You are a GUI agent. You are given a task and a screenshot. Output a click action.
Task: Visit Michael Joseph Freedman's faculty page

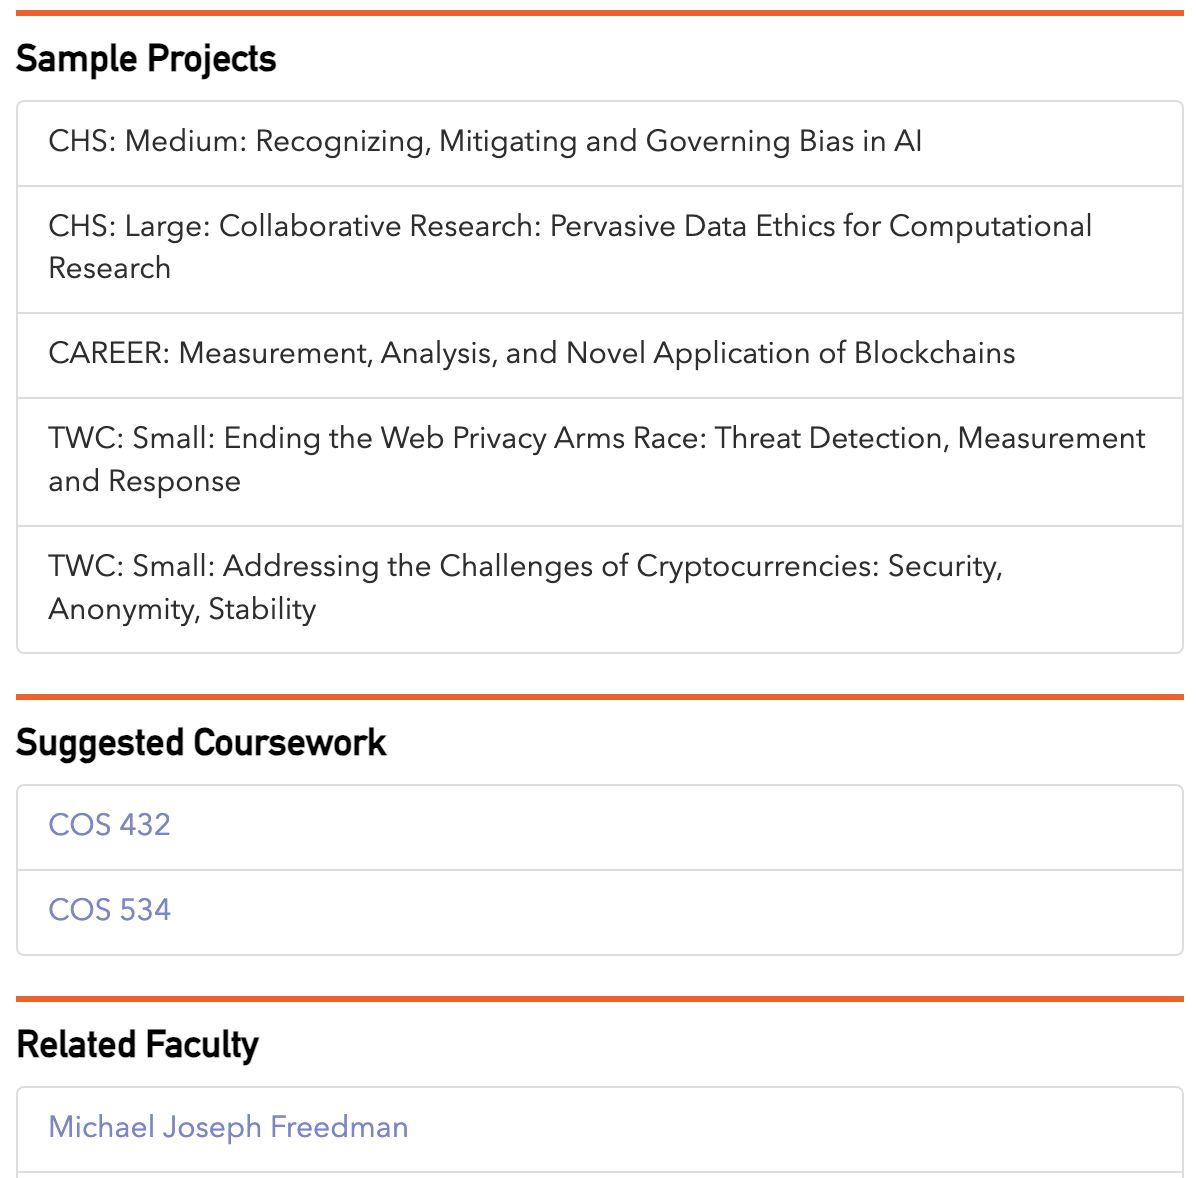[228, 1127]
